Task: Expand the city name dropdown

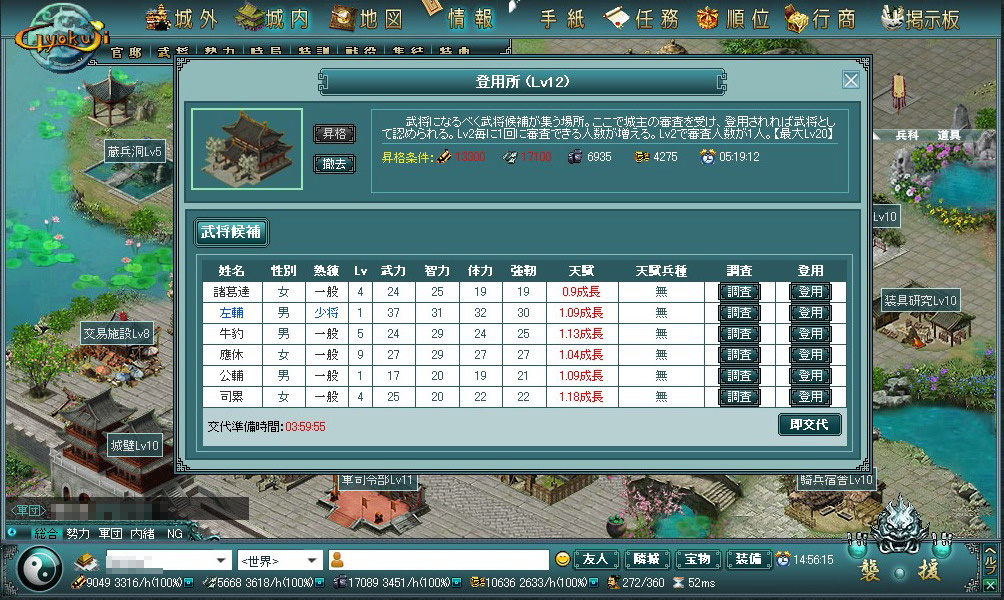Action: (x=221, y=560)
